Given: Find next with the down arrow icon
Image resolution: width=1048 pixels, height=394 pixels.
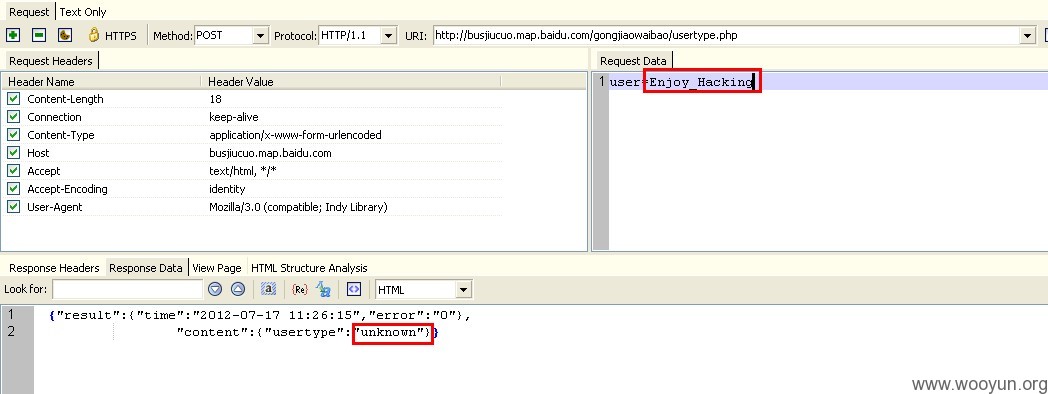Looking at the screenshot, I should click(215, 290).
